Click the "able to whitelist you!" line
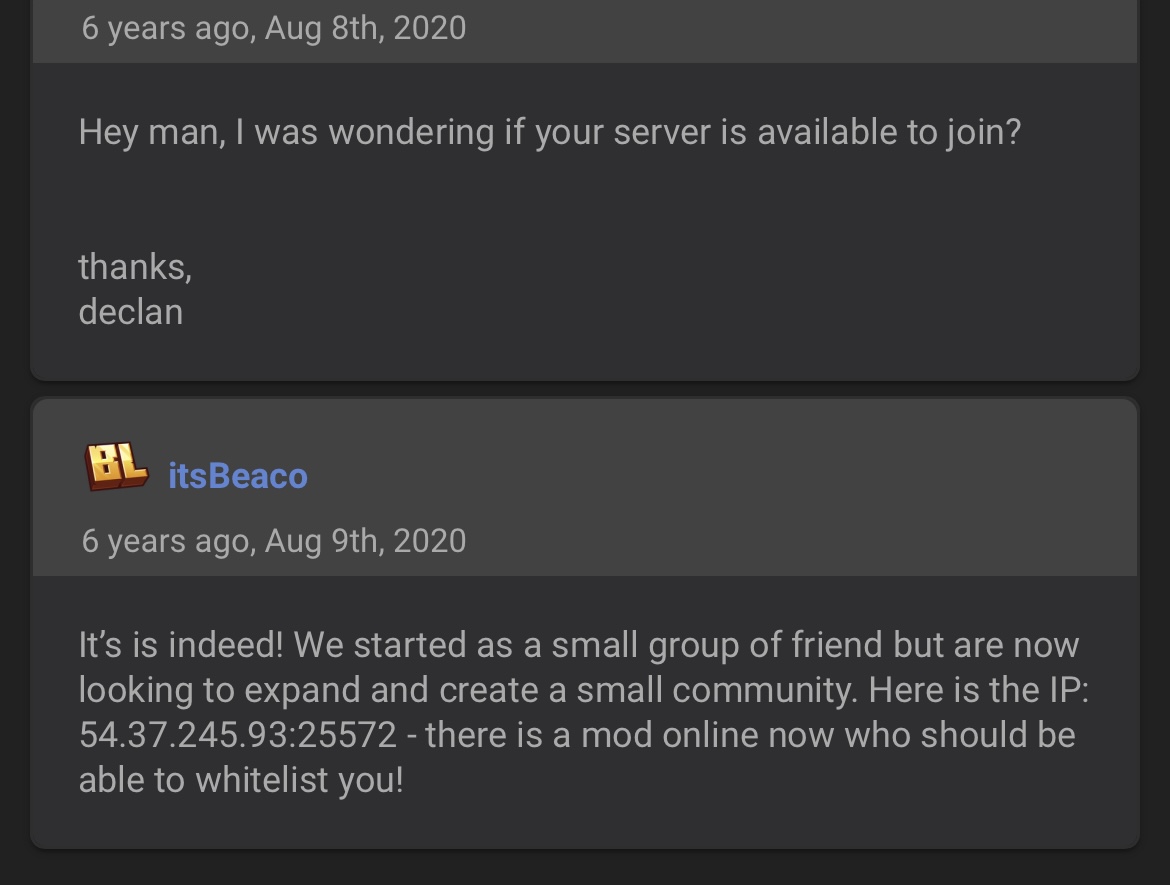 point(241,779)
